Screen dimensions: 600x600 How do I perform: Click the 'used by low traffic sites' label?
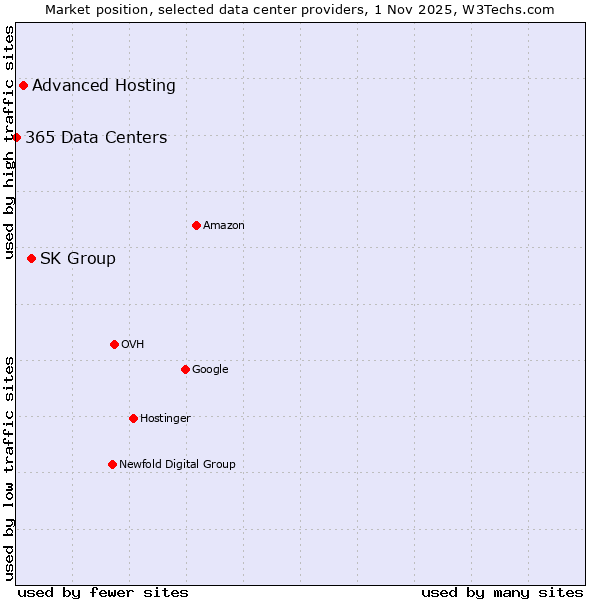[9, 468]
